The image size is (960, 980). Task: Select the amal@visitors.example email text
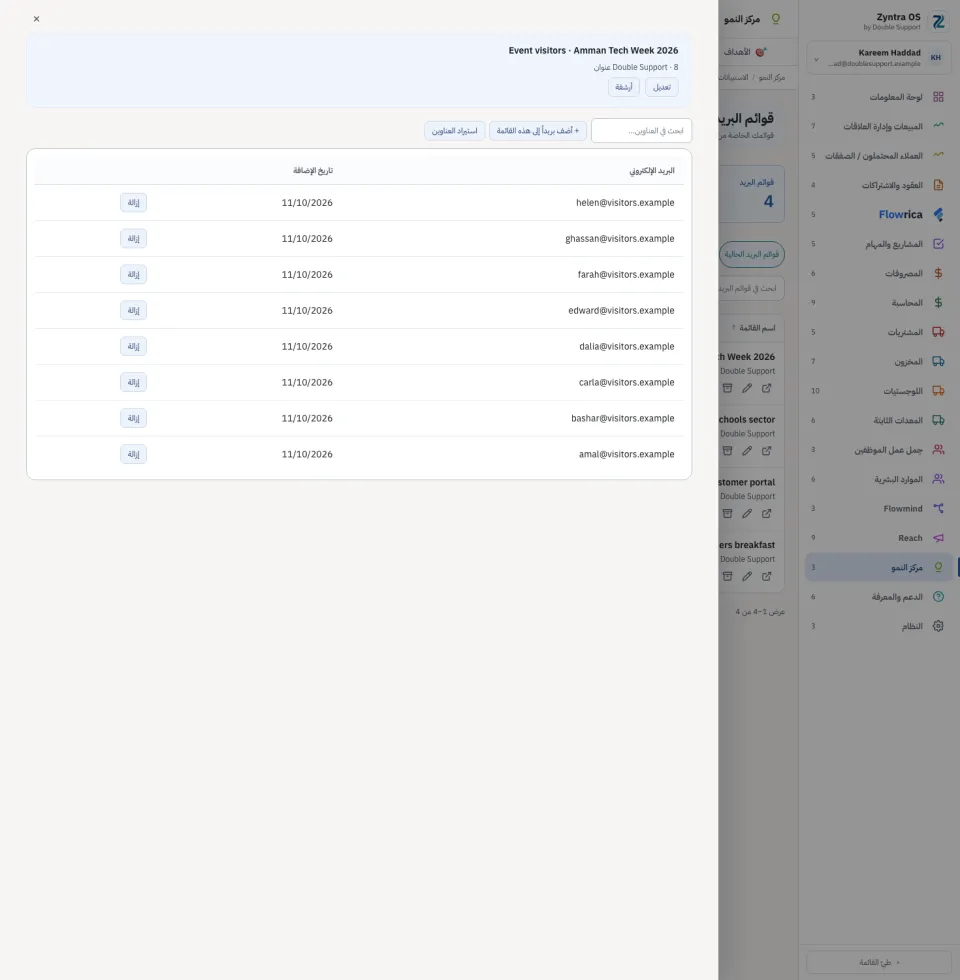coord(626,454)
